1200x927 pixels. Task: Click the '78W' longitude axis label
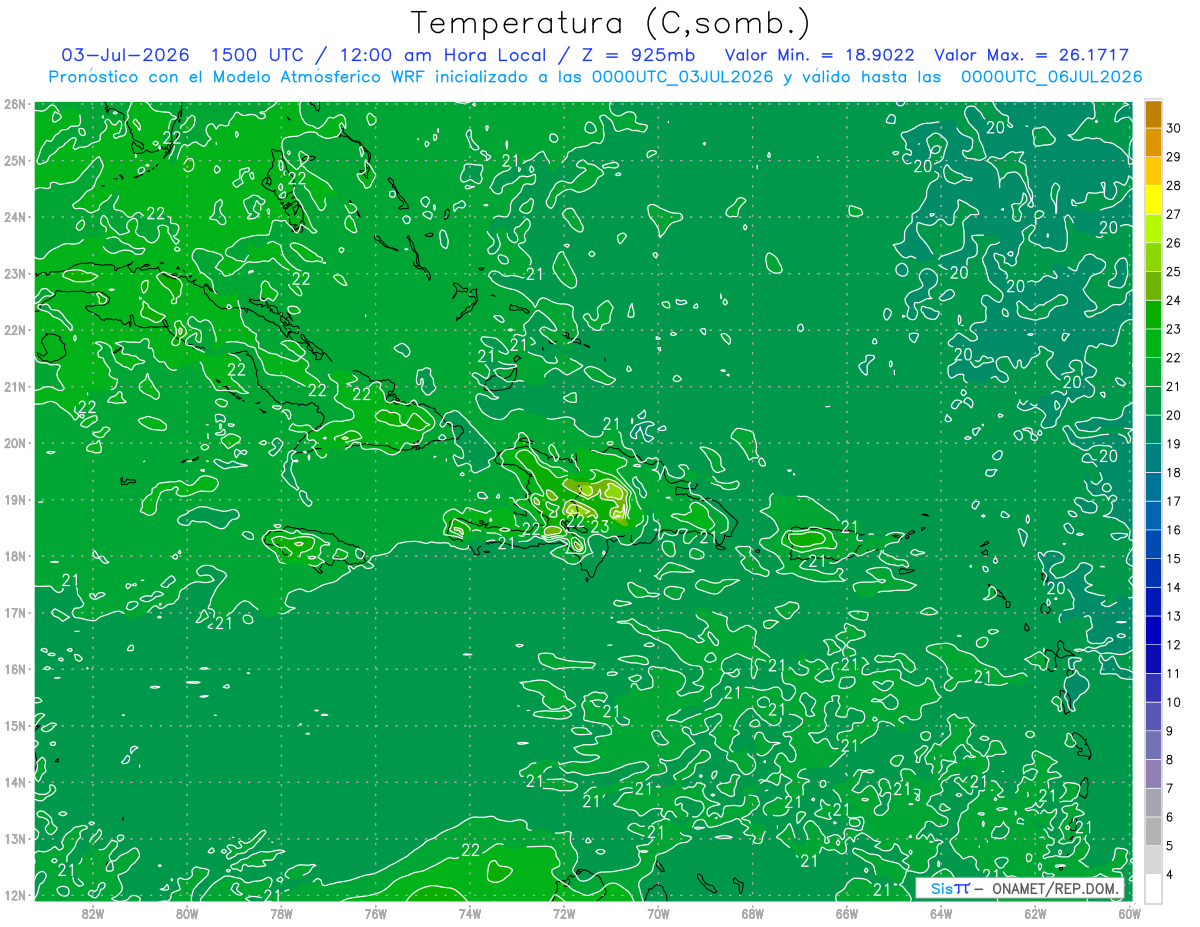click(x=281, y=913)
